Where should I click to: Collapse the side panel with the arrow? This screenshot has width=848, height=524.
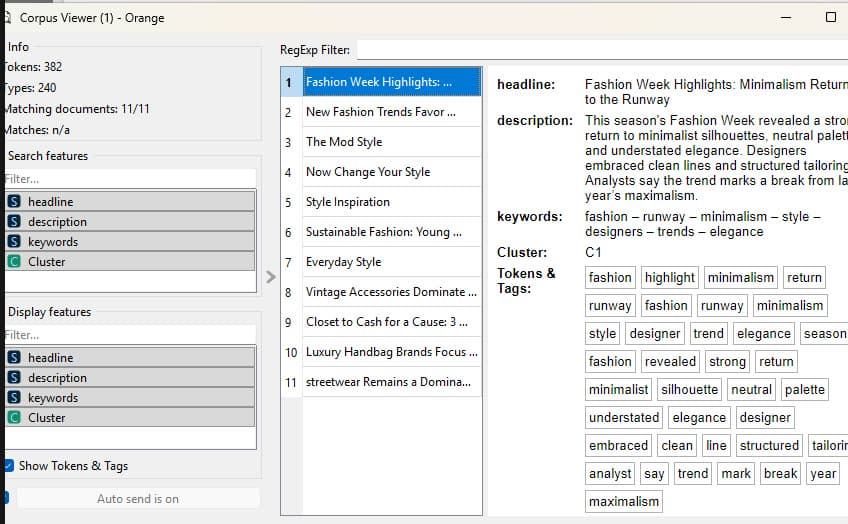271,277
